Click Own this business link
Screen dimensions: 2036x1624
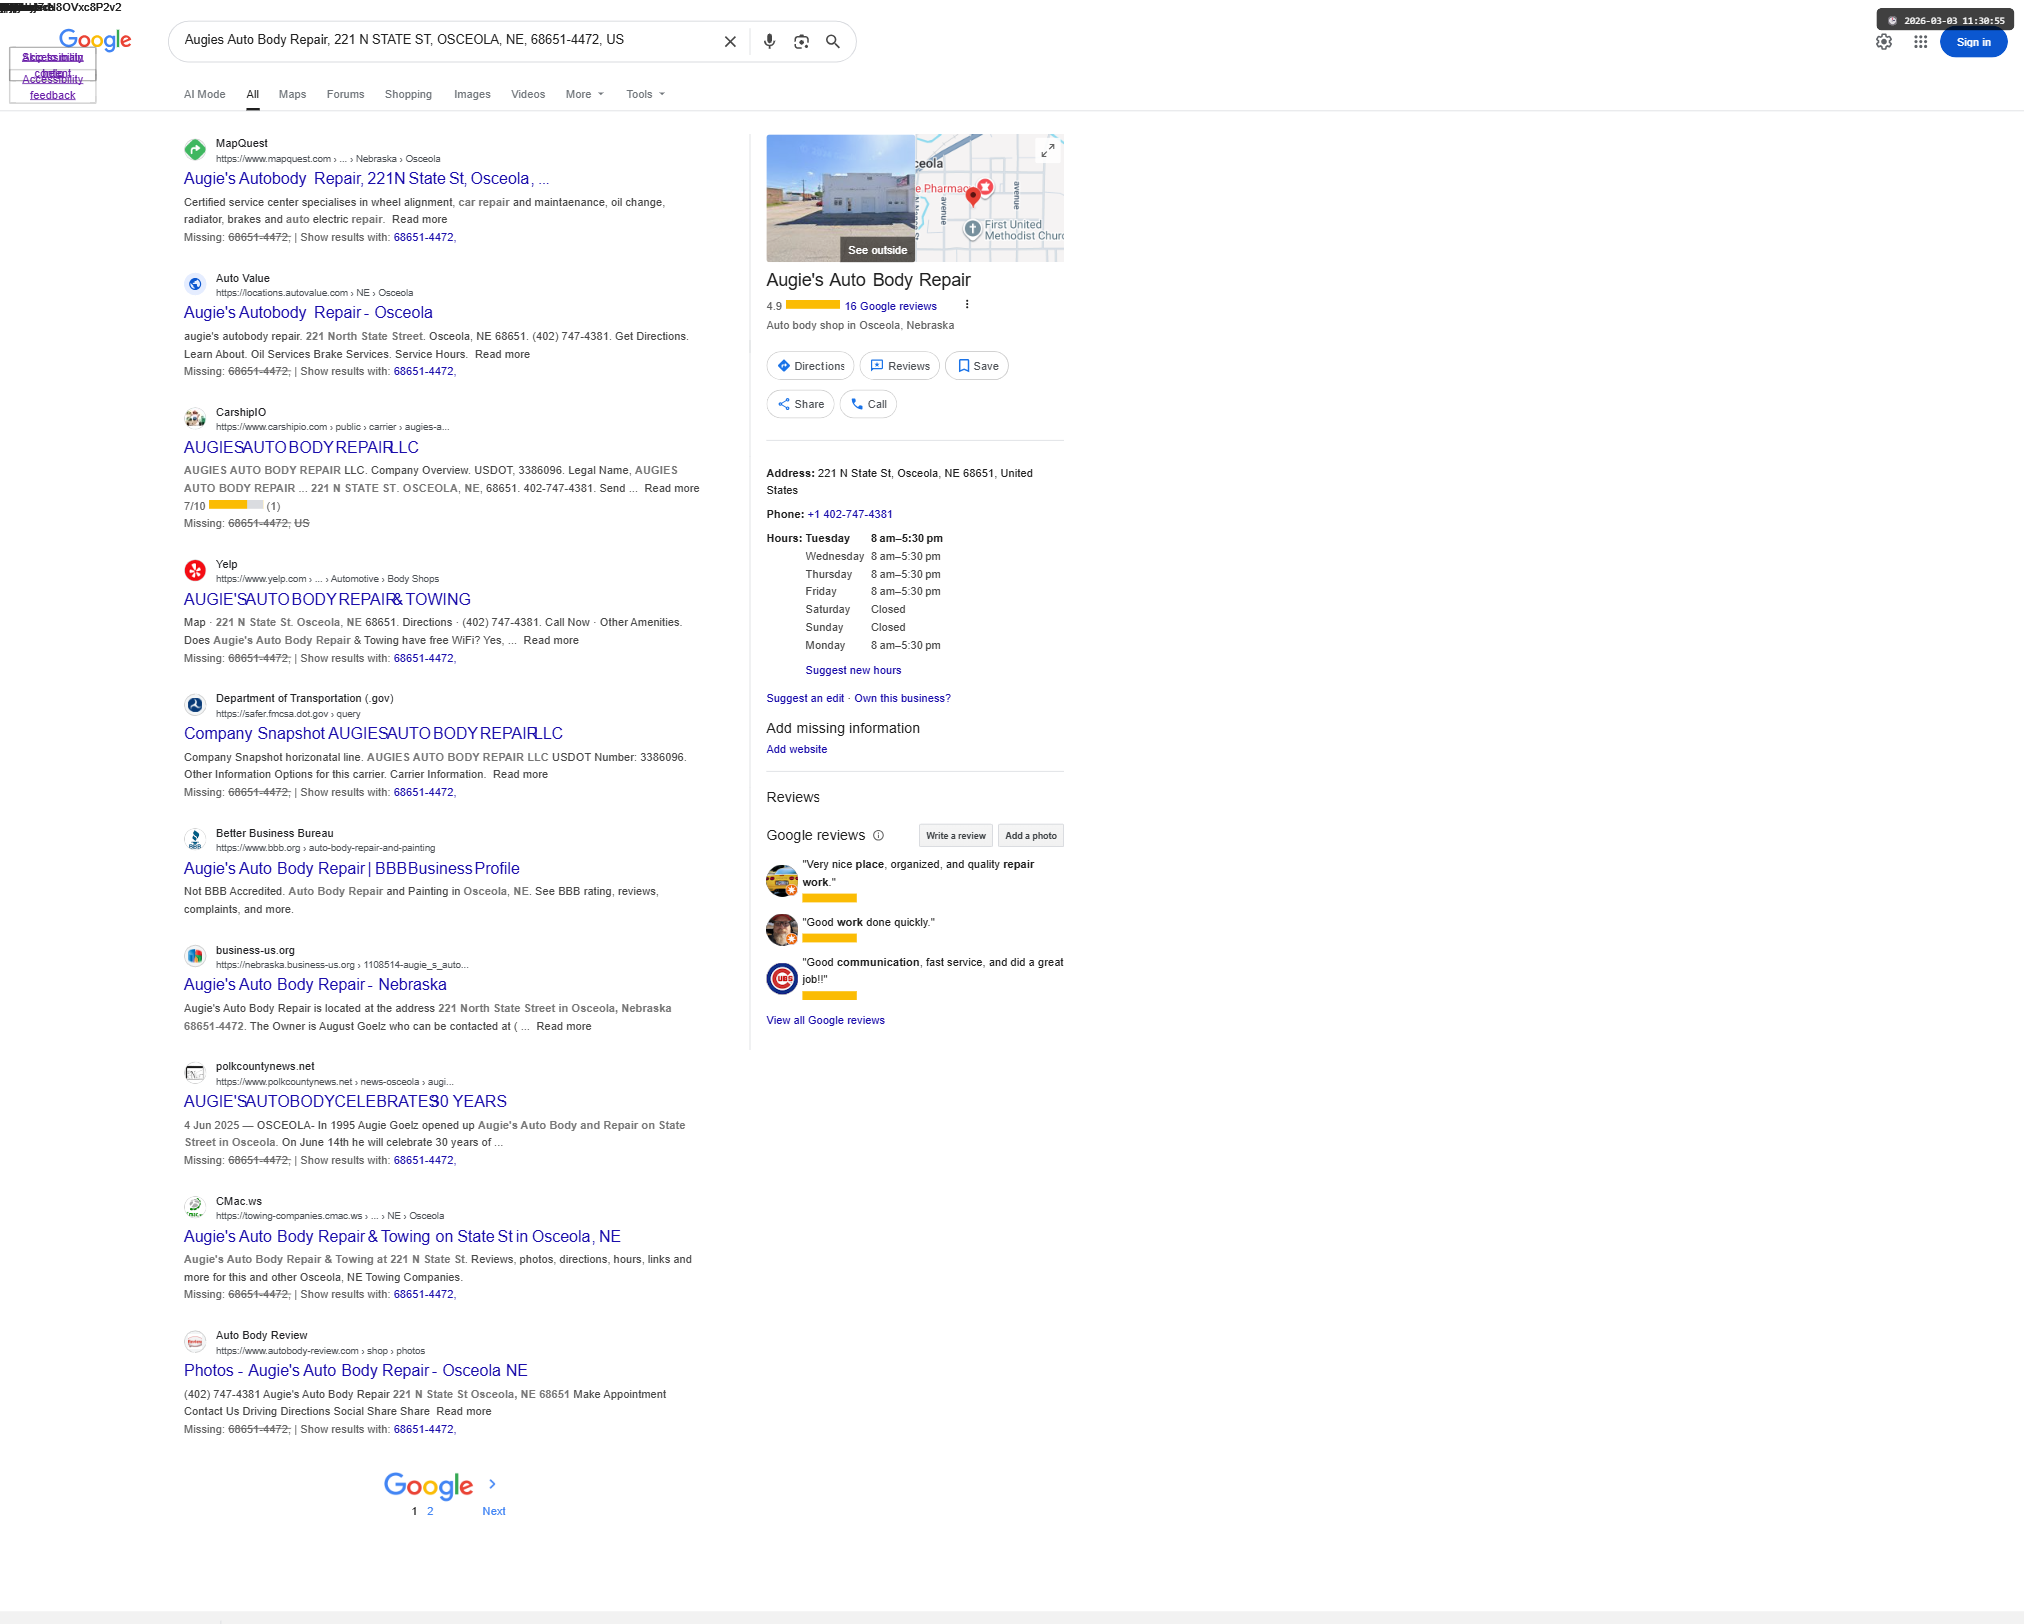point(902,698)
